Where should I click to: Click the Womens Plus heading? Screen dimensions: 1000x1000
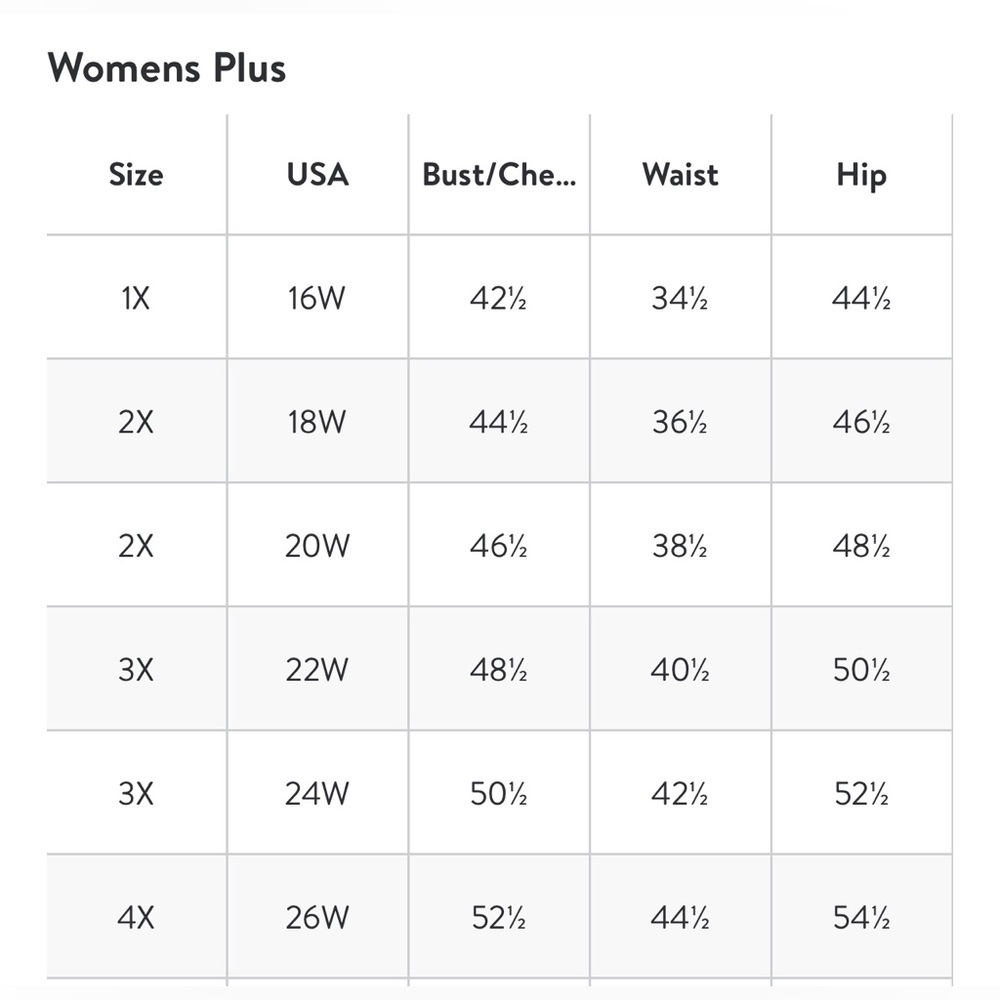tap(166, 68)
